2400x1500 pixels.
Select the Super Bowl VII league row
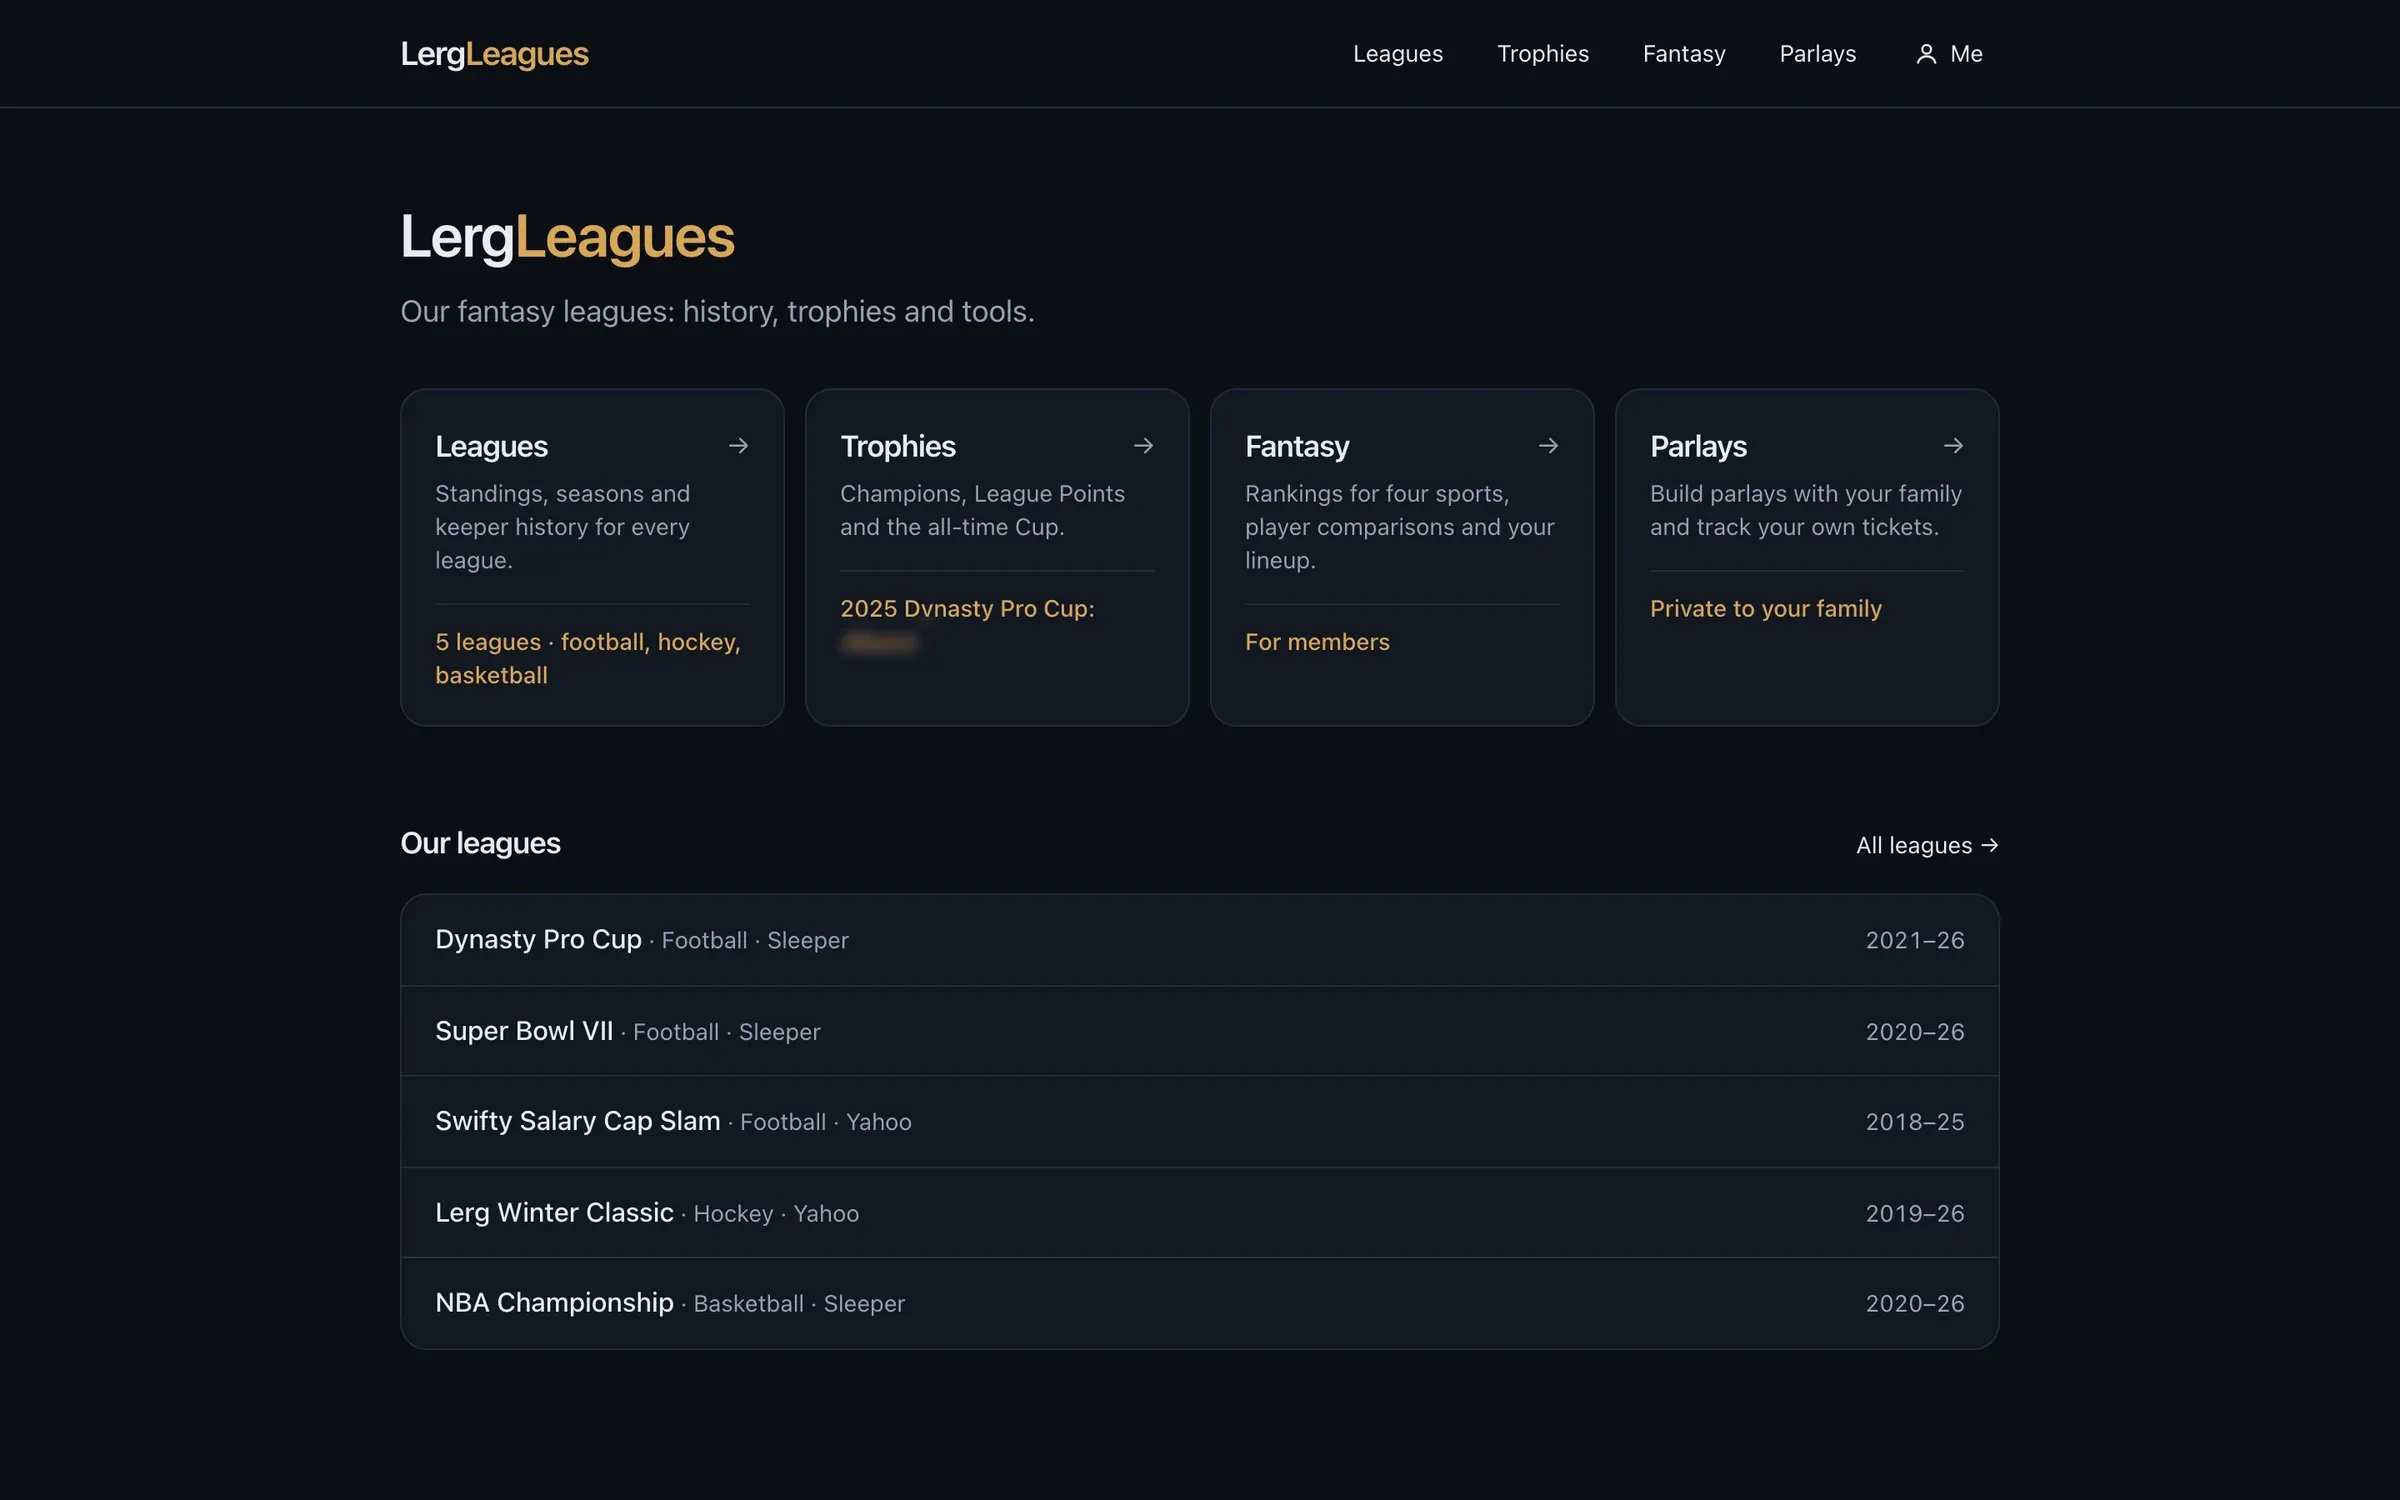[x=1199, y=1031]
